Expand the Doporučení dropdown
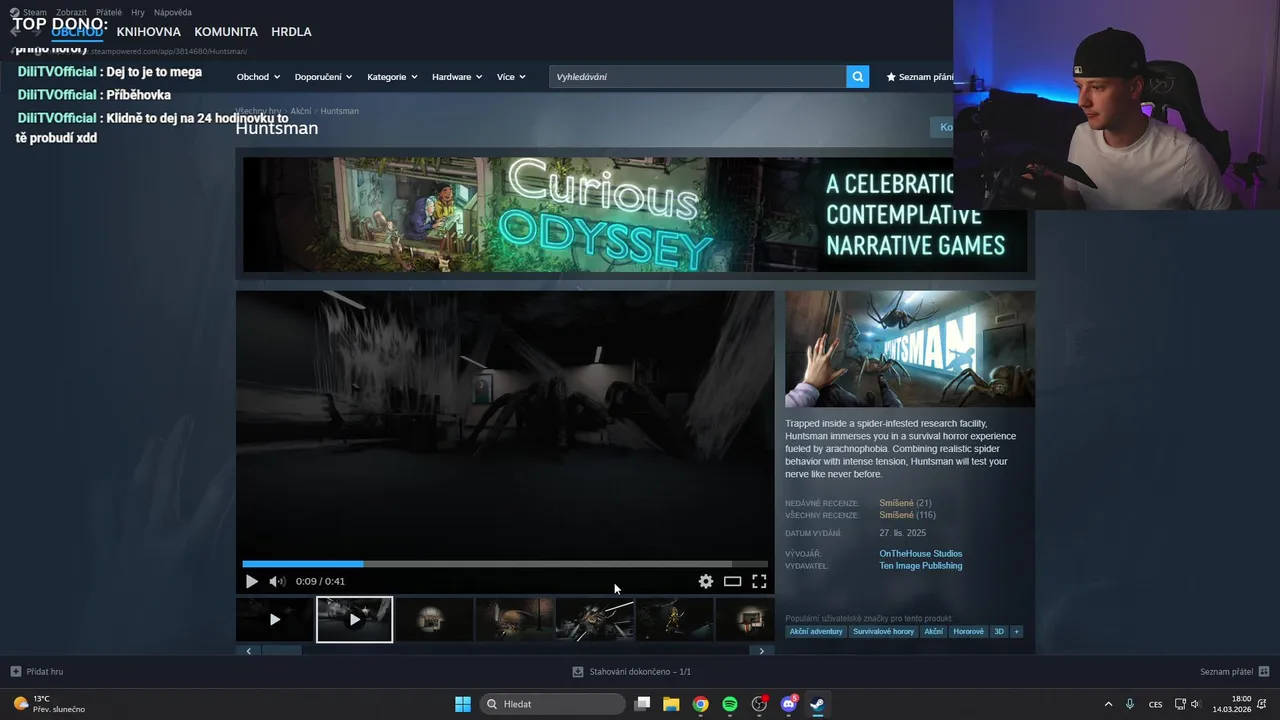This screenshot has width=1280, height=720. click(x=323, y=77)
